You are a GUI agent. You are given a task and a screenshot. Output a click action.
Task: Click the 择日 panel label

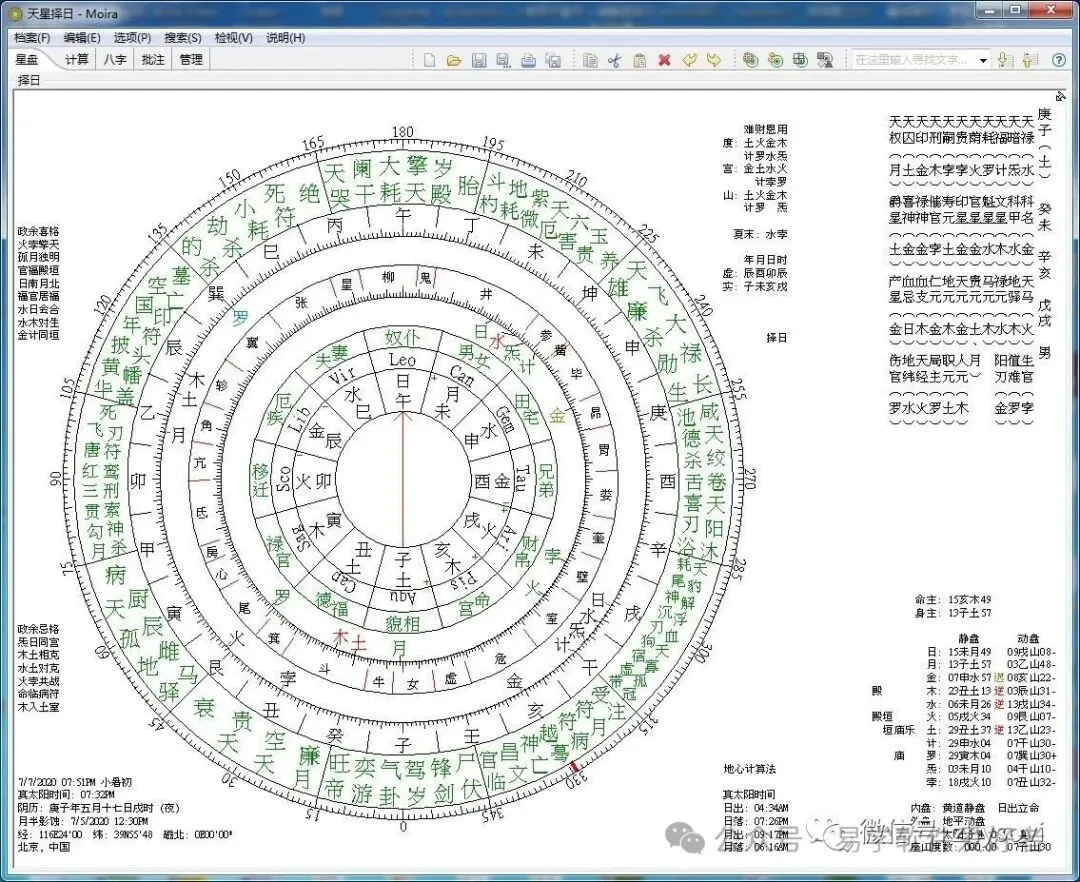point(29,81)
